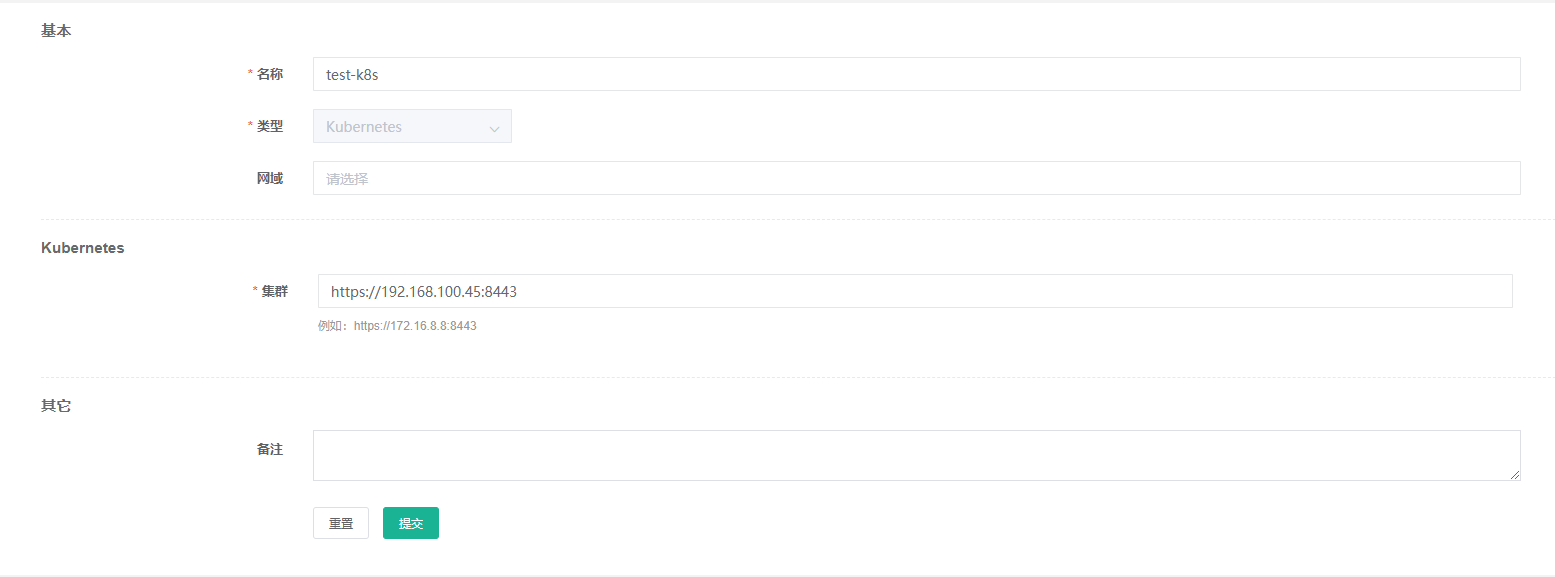
Task: Click the 类型 field label
Action: pyautogui.click(x=270, y=126)
